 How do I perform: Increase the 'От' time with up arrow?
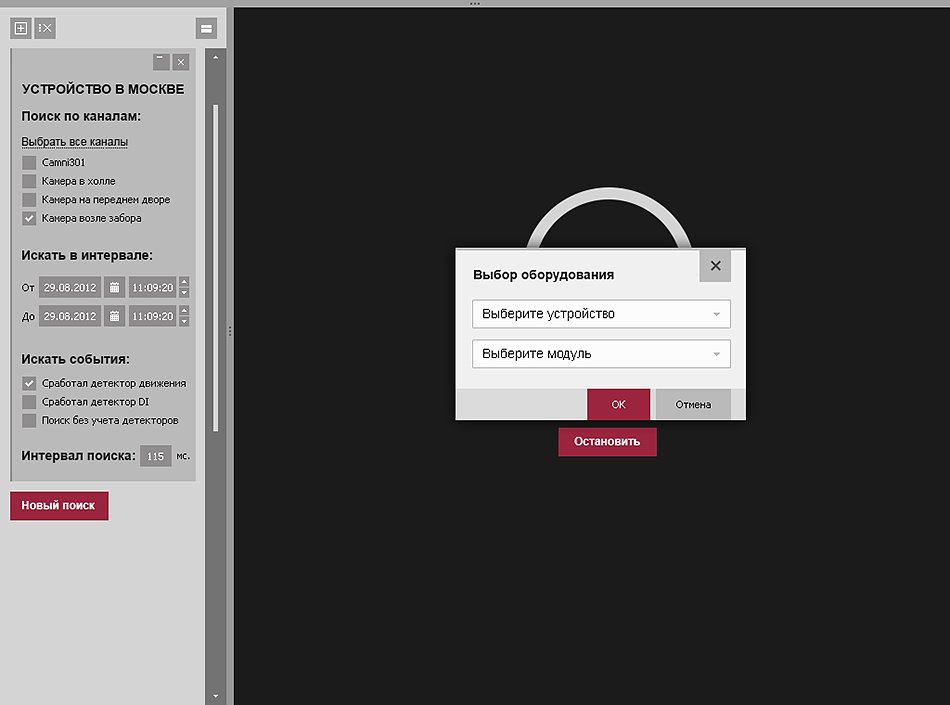pyautogui.click(x=184, y=283)
